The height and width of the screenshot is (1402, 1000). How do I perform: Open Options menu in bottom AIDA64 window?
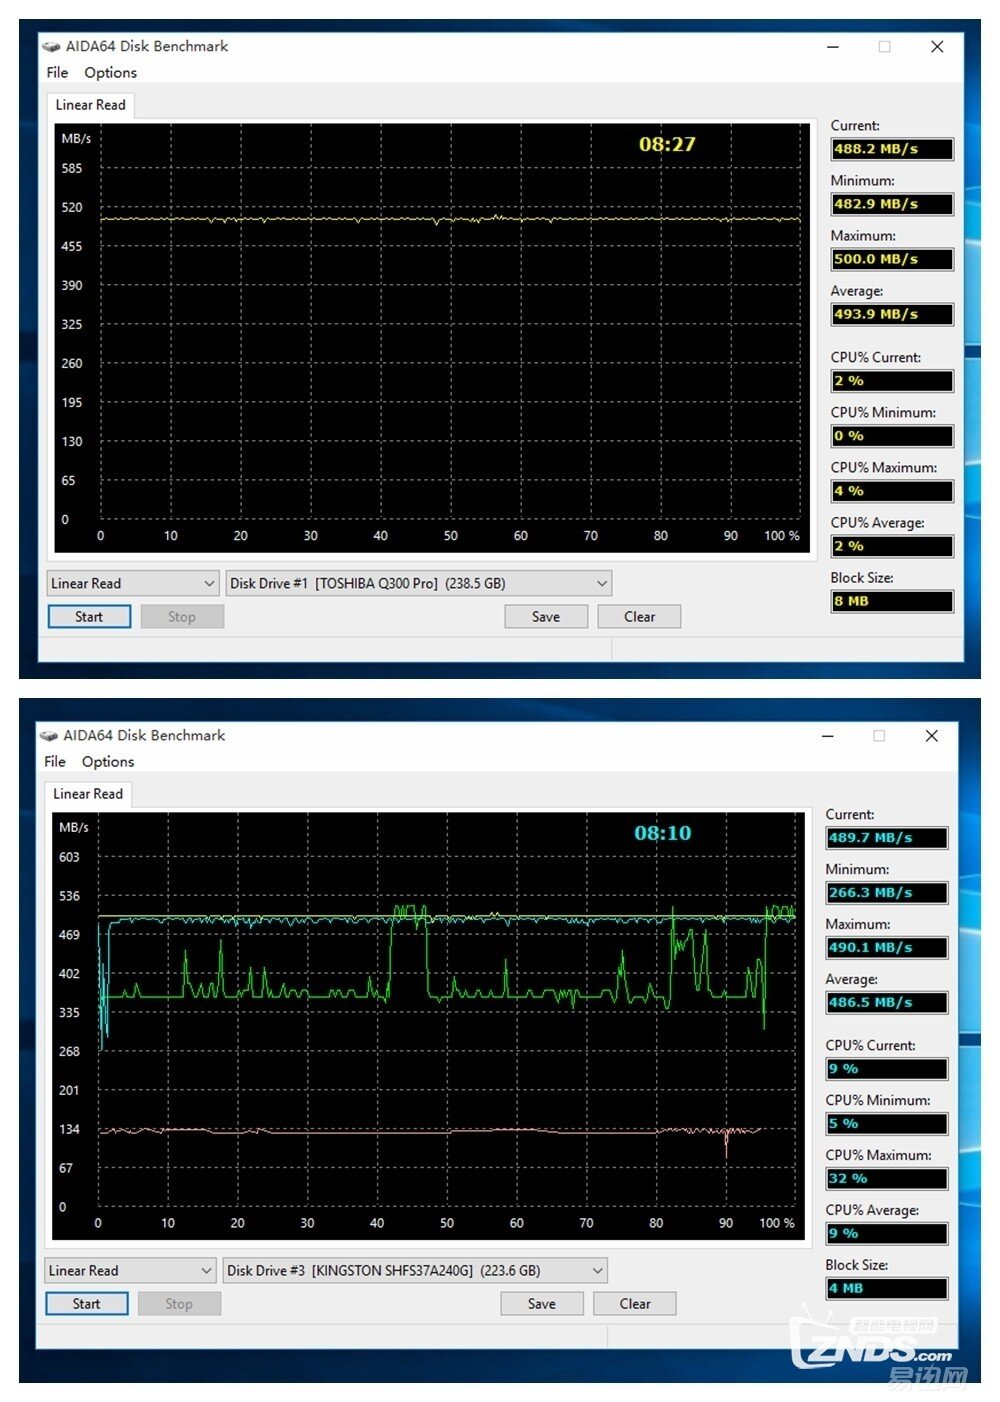point(108,761)
